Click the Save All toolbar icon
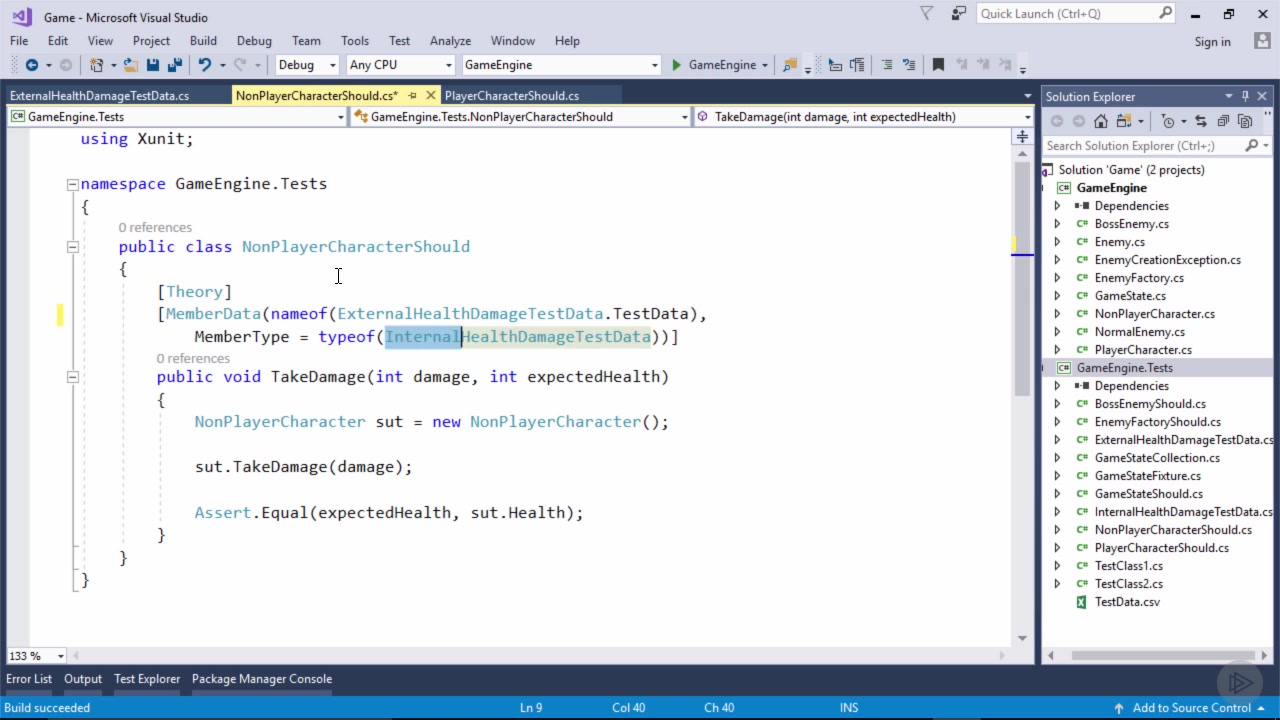Screen dimensions: 1280x720 tap(175, 65)
